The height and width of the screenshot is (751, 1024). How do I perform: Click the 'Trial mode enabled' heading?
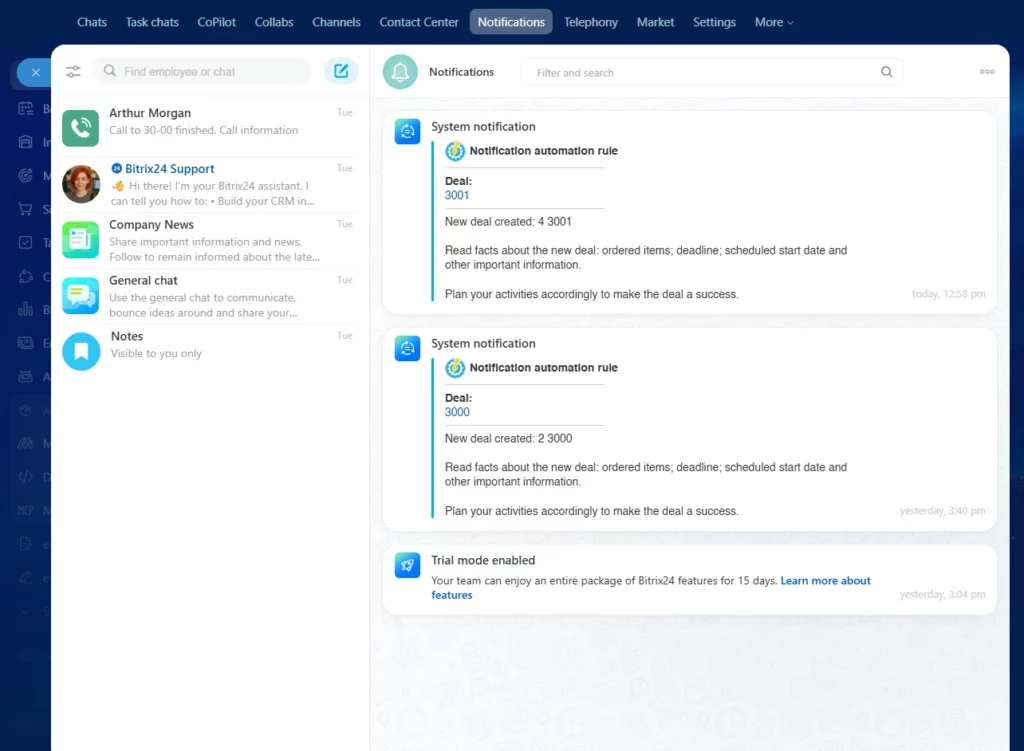pyautogui.click(x=483, y=560)
